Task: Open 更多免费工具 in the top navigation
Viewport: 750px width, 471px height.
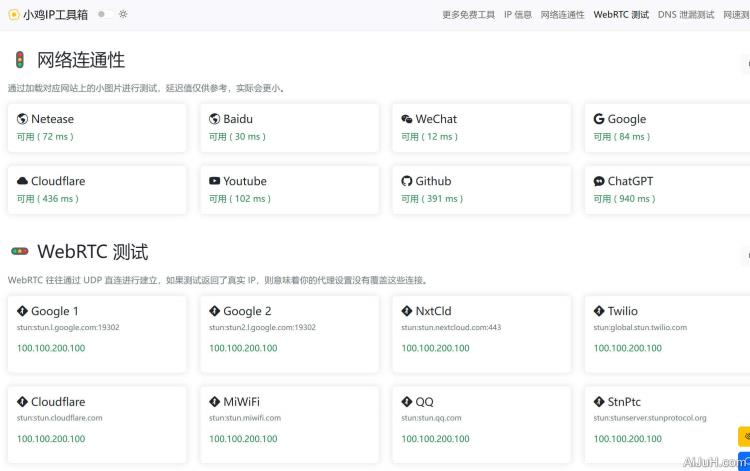Action: coord(468,15)
